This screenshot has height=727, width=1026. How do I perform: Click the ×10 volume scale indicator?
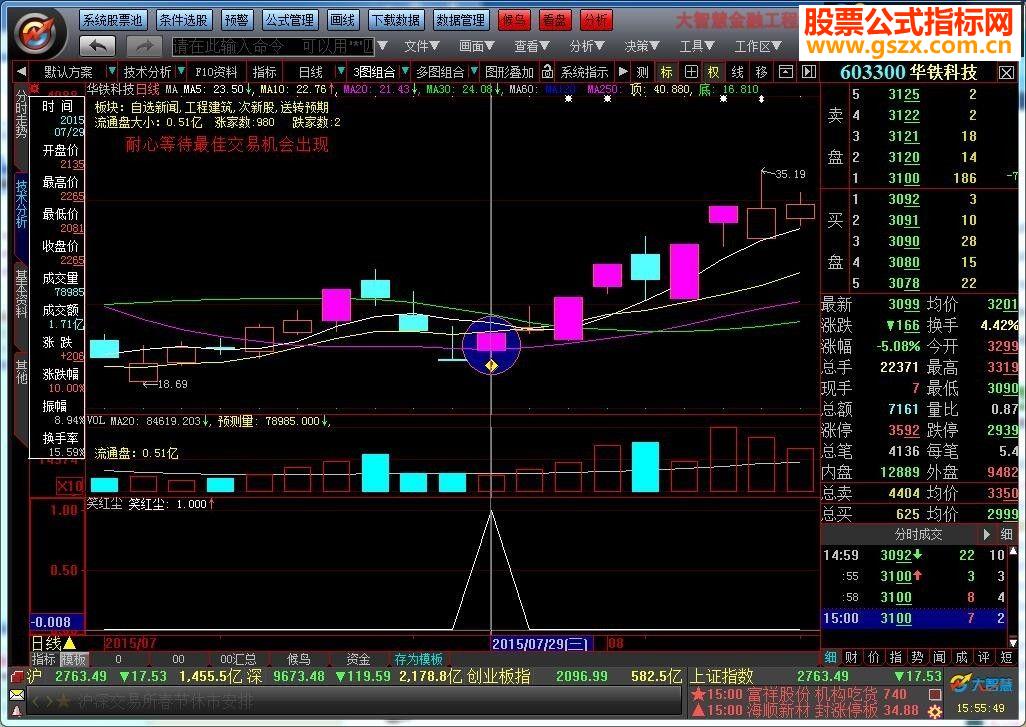pos(70,486)
